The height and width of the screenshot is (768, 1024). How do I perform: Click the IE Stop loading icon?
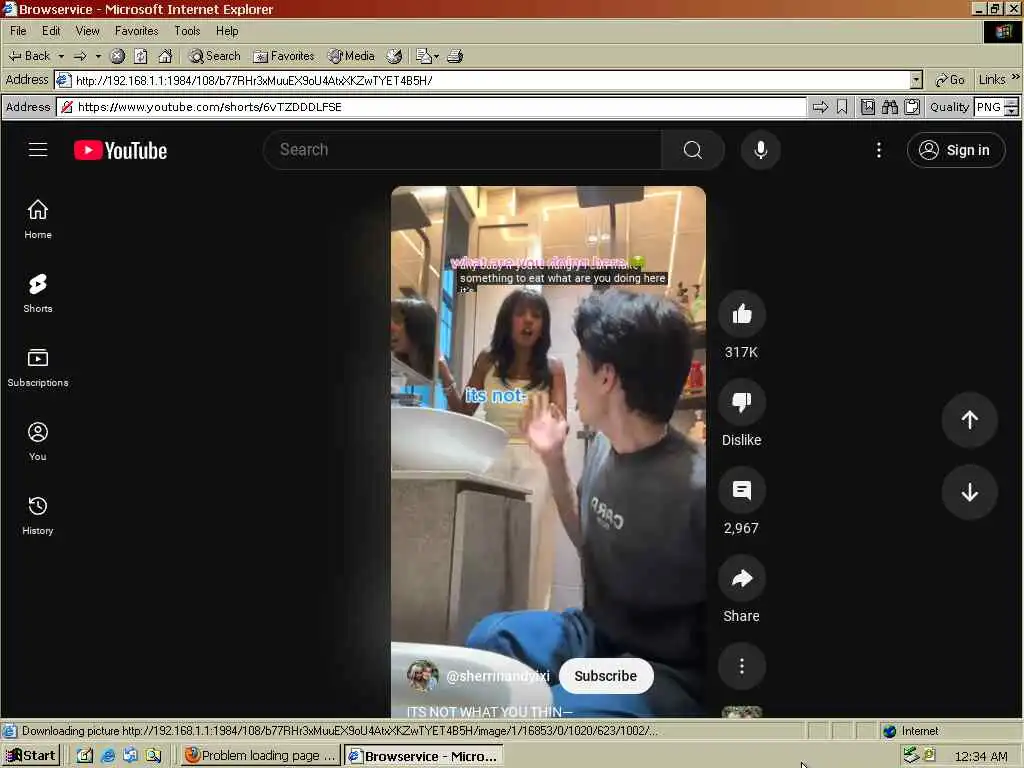tap(118, 56)
